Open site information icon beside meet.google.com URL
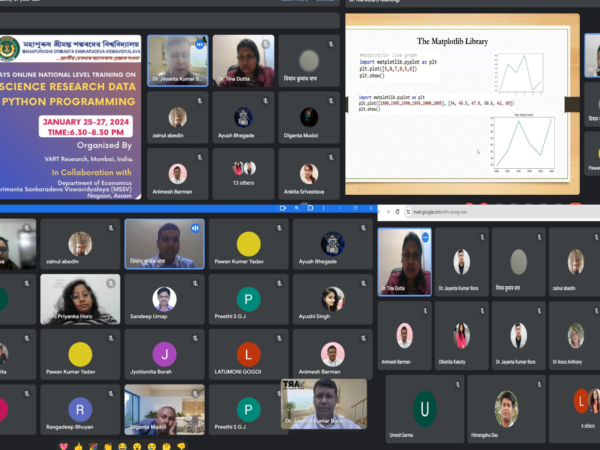Screen dimensions: 600x450 pyautogui.click(x=408, y=212)
